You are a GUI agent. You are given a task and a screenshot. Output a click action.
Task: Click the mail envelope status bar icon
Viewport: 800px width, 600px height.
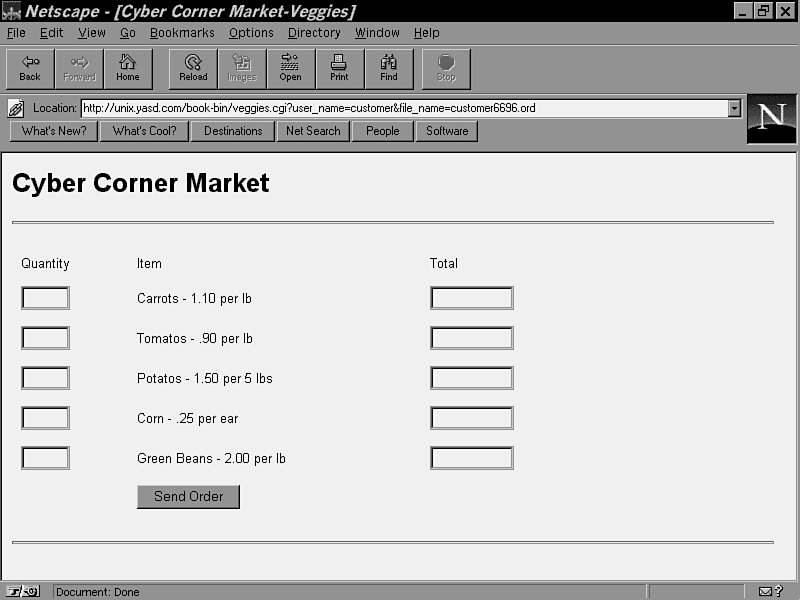point(766,591)
